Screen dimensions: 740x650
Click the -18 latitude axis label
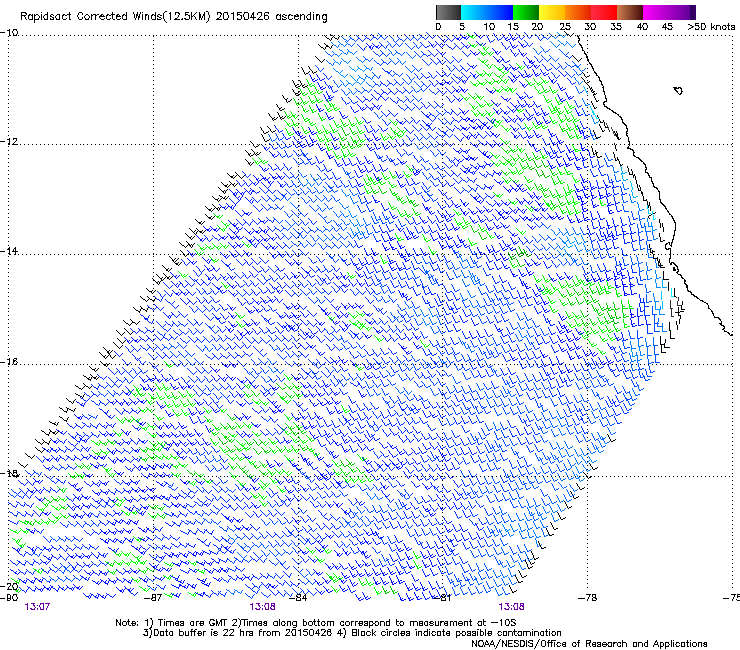(x=9, y=473)
